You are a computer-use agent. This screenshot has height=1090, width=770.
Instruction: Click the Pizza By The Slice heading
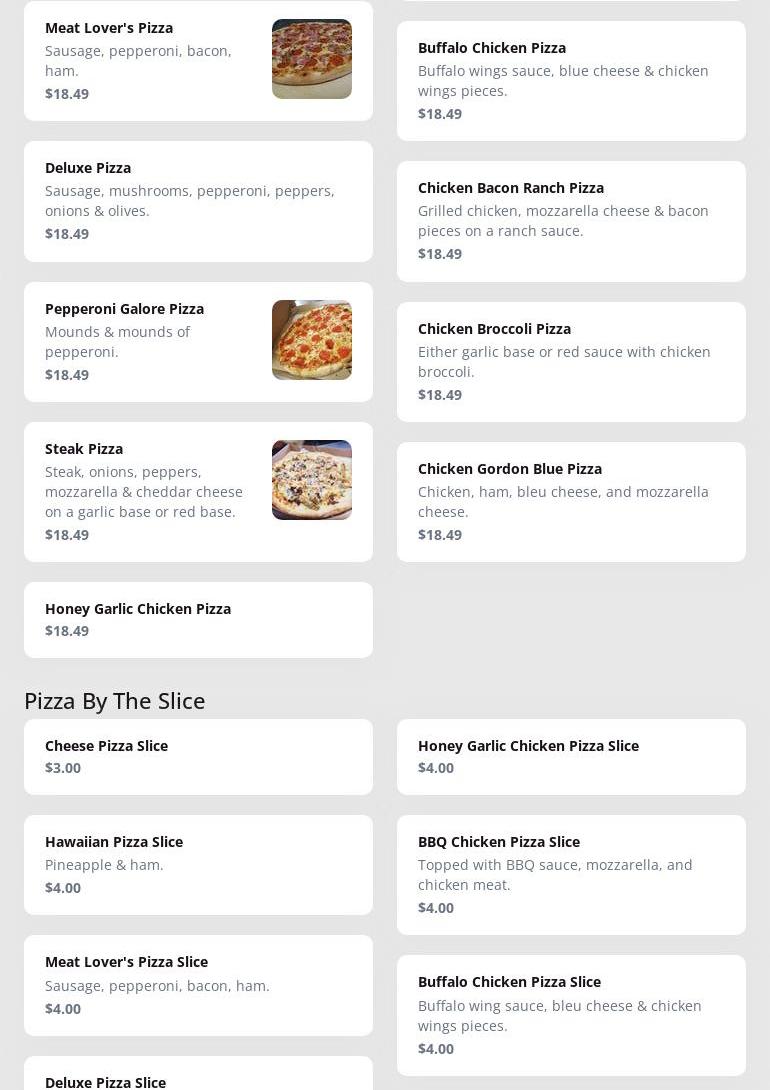pos(115,701)
